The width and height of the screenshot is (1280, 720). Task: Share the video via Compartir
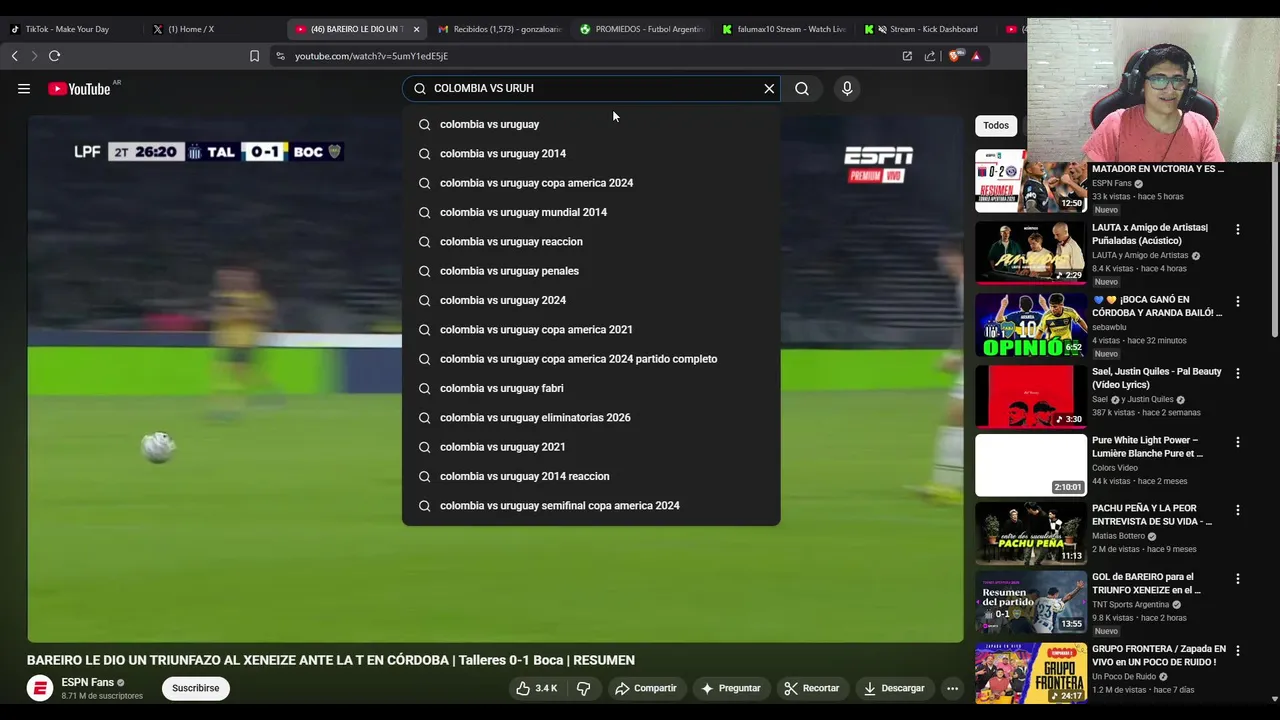pyautogui.click(x=646, y=688)
